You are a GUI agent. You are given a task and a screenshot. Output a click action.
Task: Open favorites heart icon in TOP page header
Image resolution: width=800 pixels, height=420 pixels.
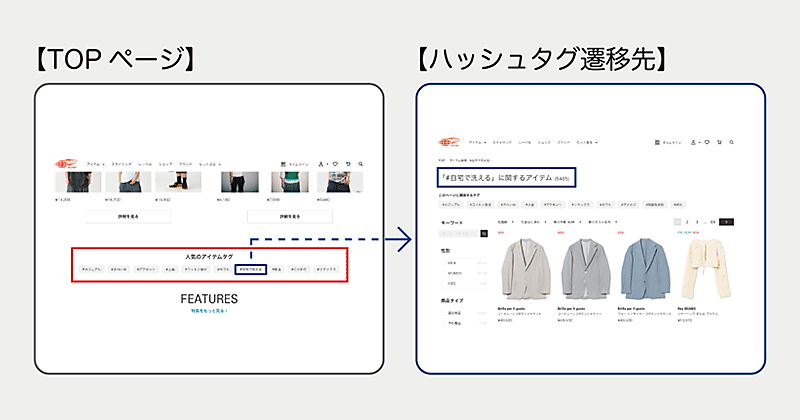coord(335,164)
